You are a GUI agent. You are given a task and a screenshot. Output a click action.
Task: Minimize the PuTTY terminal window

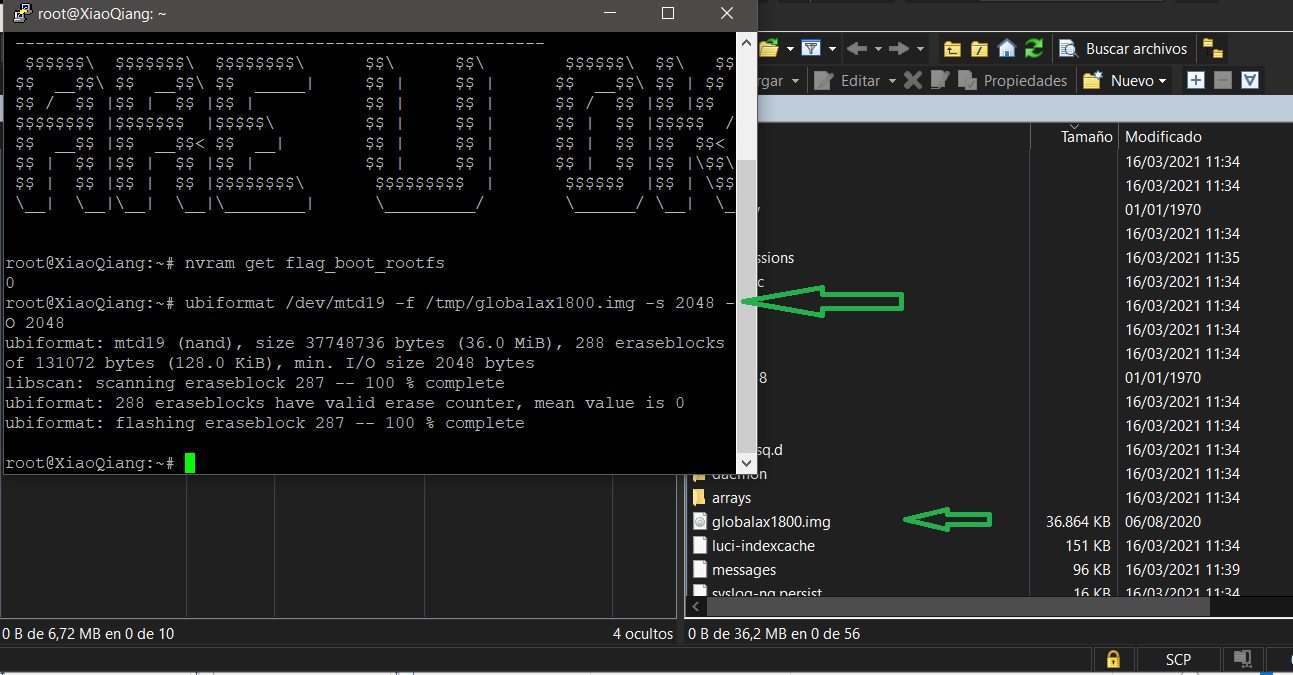pyautogui.click(x=610, y=13)
